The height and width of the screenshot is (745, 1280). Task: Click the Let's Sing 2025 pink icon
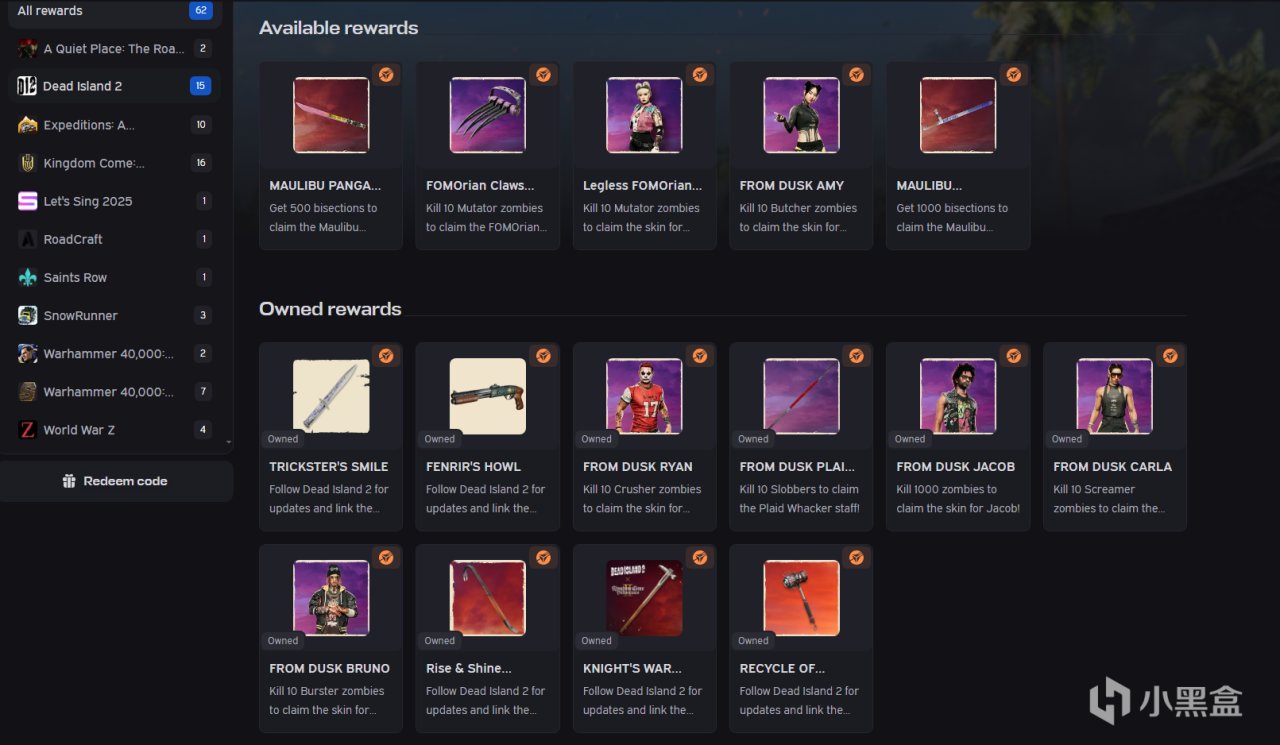(x=28, y=201)
